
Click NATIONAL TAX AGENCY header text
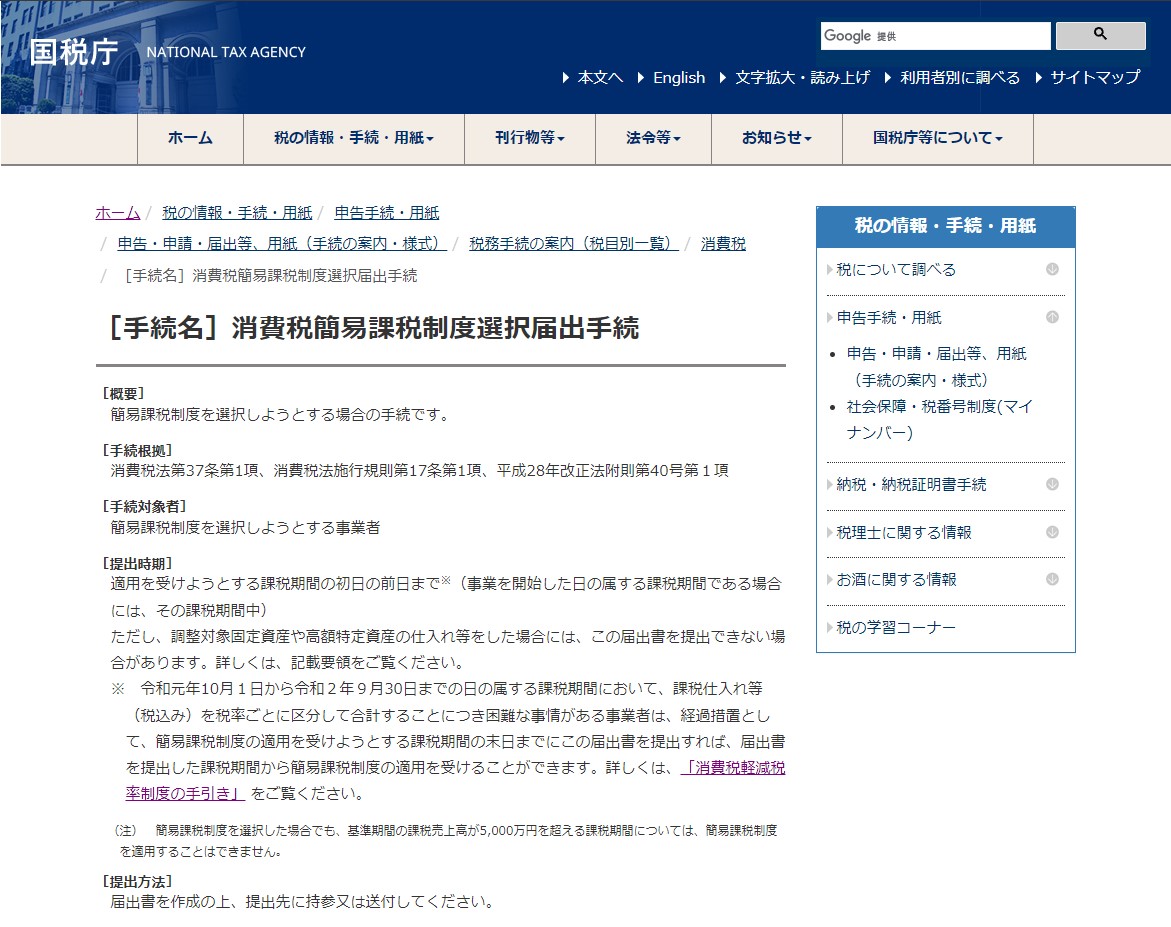[x=226, y=52]
